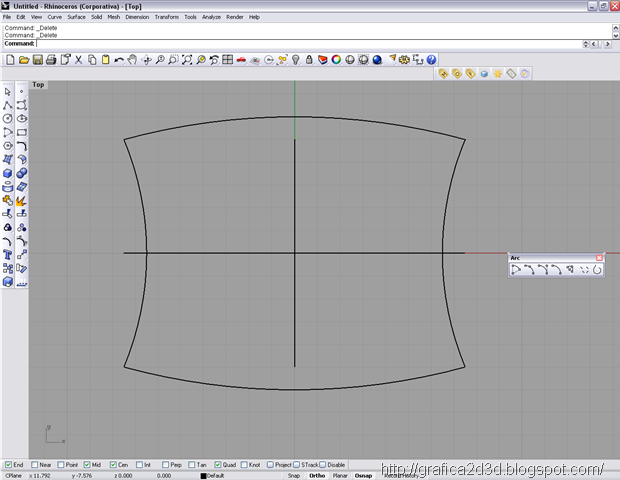Click the Zoom Extents icon

pyautogui.click(x=187, y=60)
